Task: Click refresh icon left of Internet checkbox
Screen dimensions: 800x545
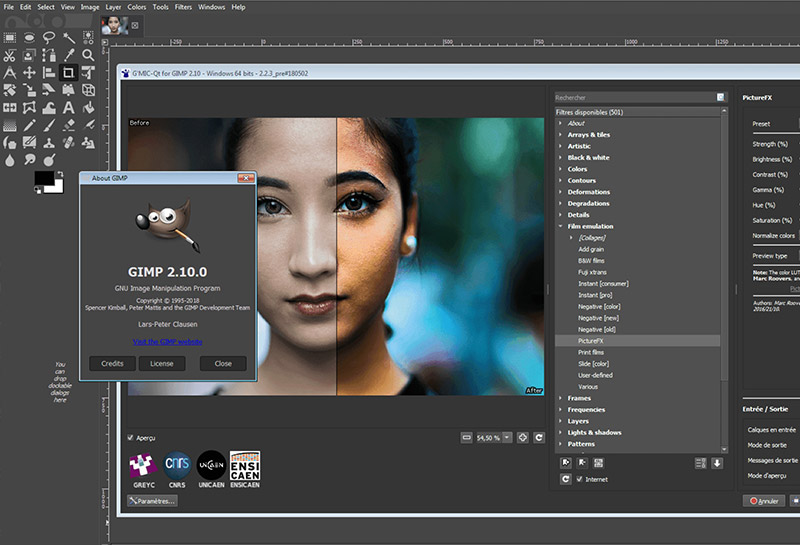Action: click(565, 479)
